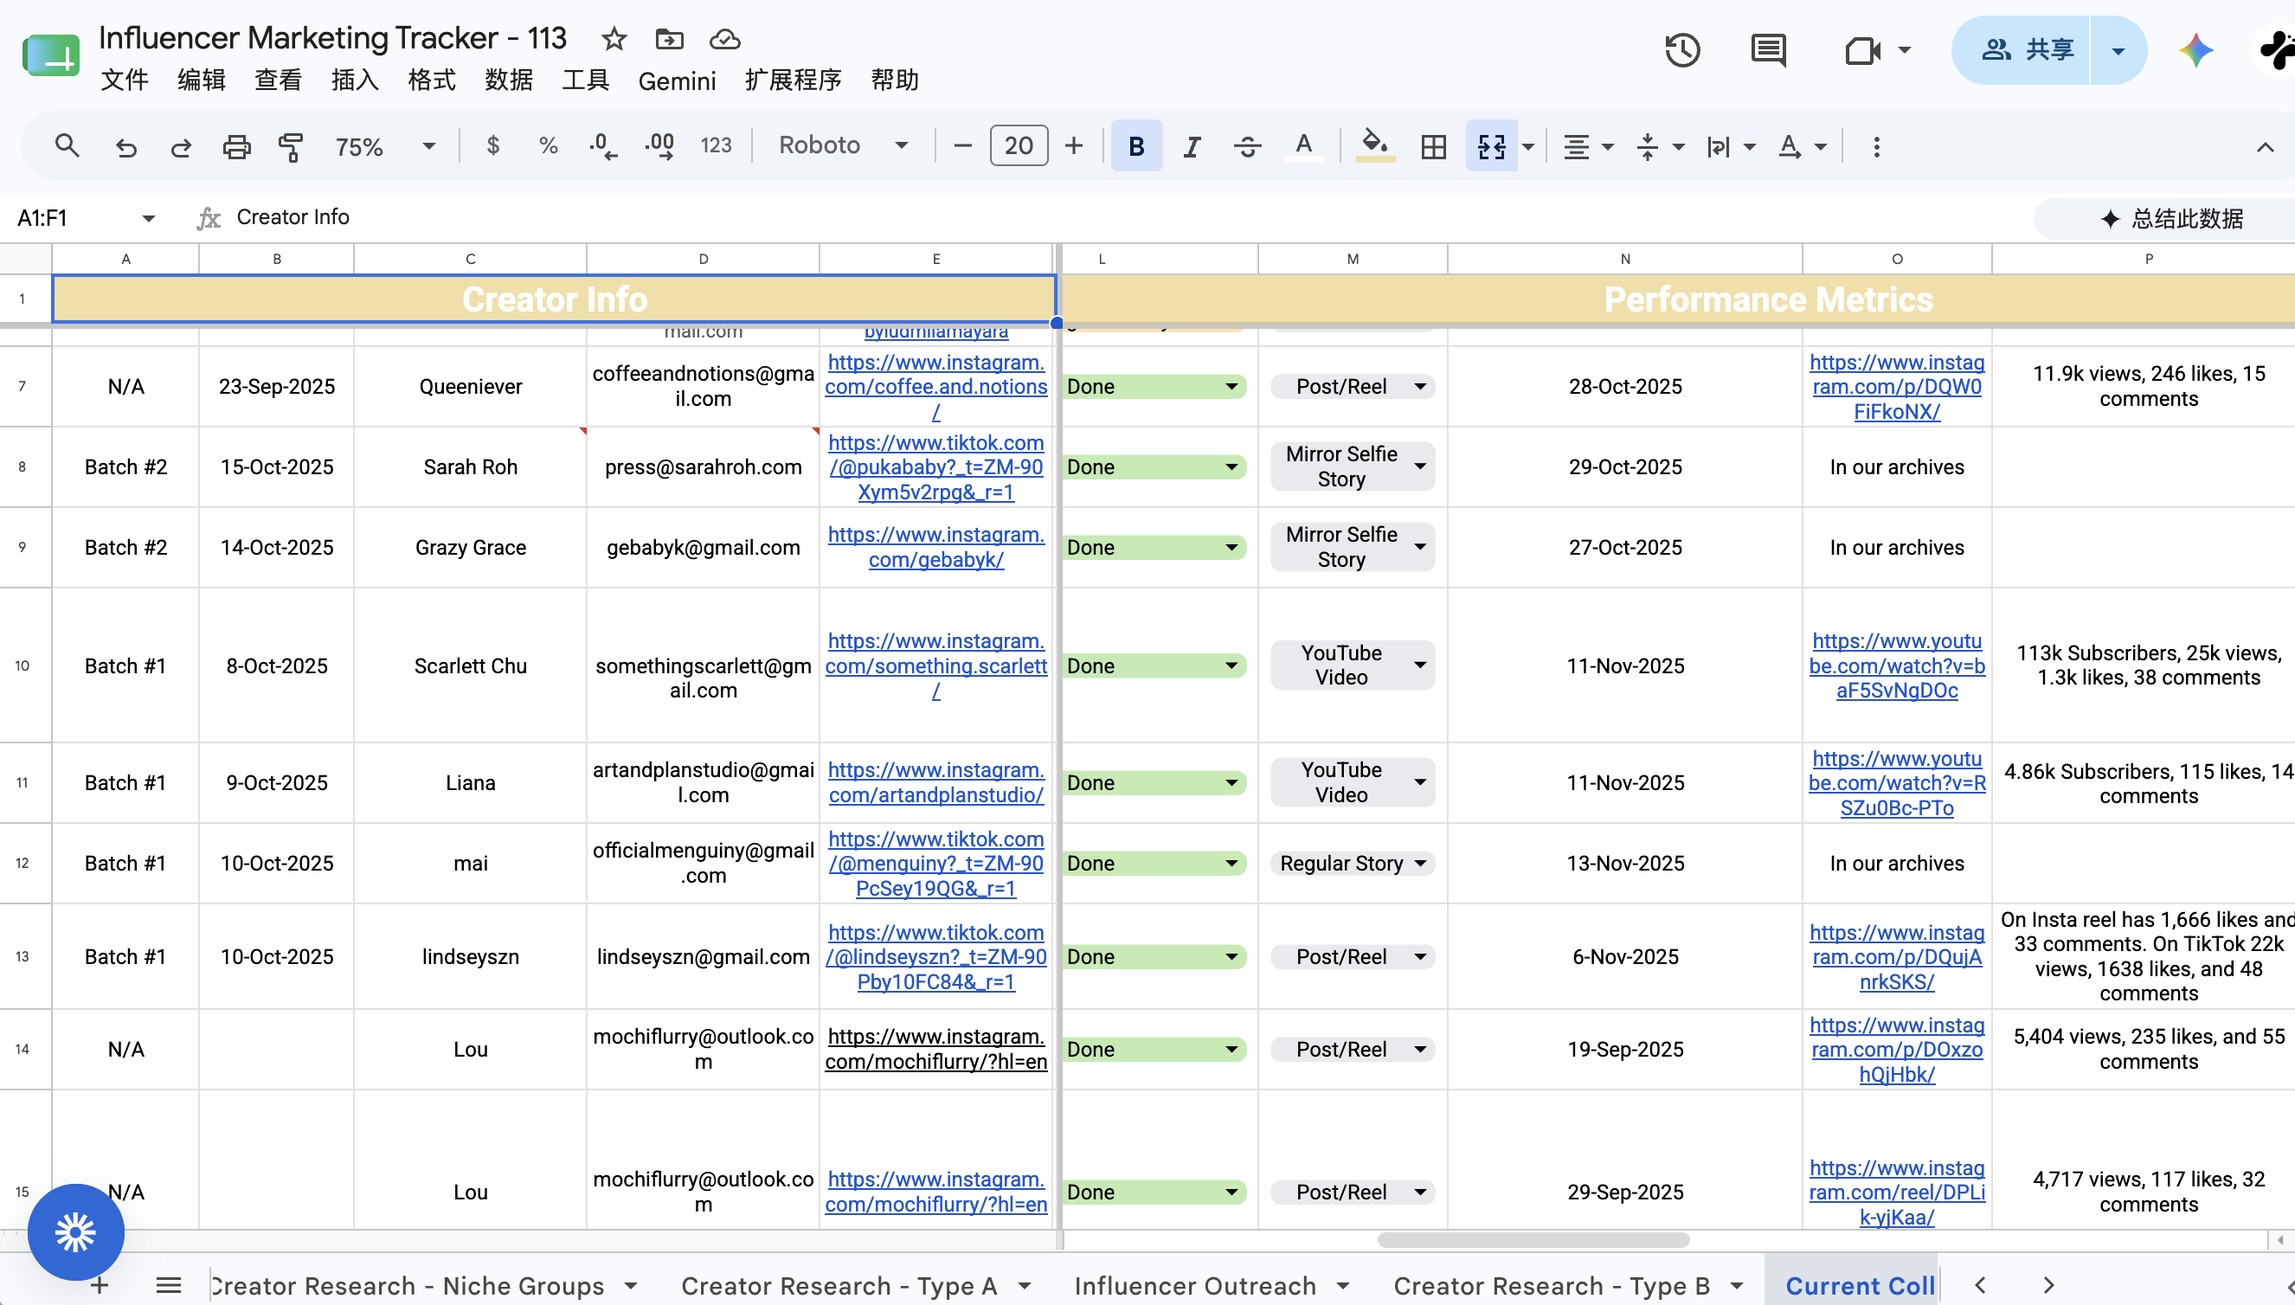Open the zoom level dropdown at 75%

click(x=385, y=147)
